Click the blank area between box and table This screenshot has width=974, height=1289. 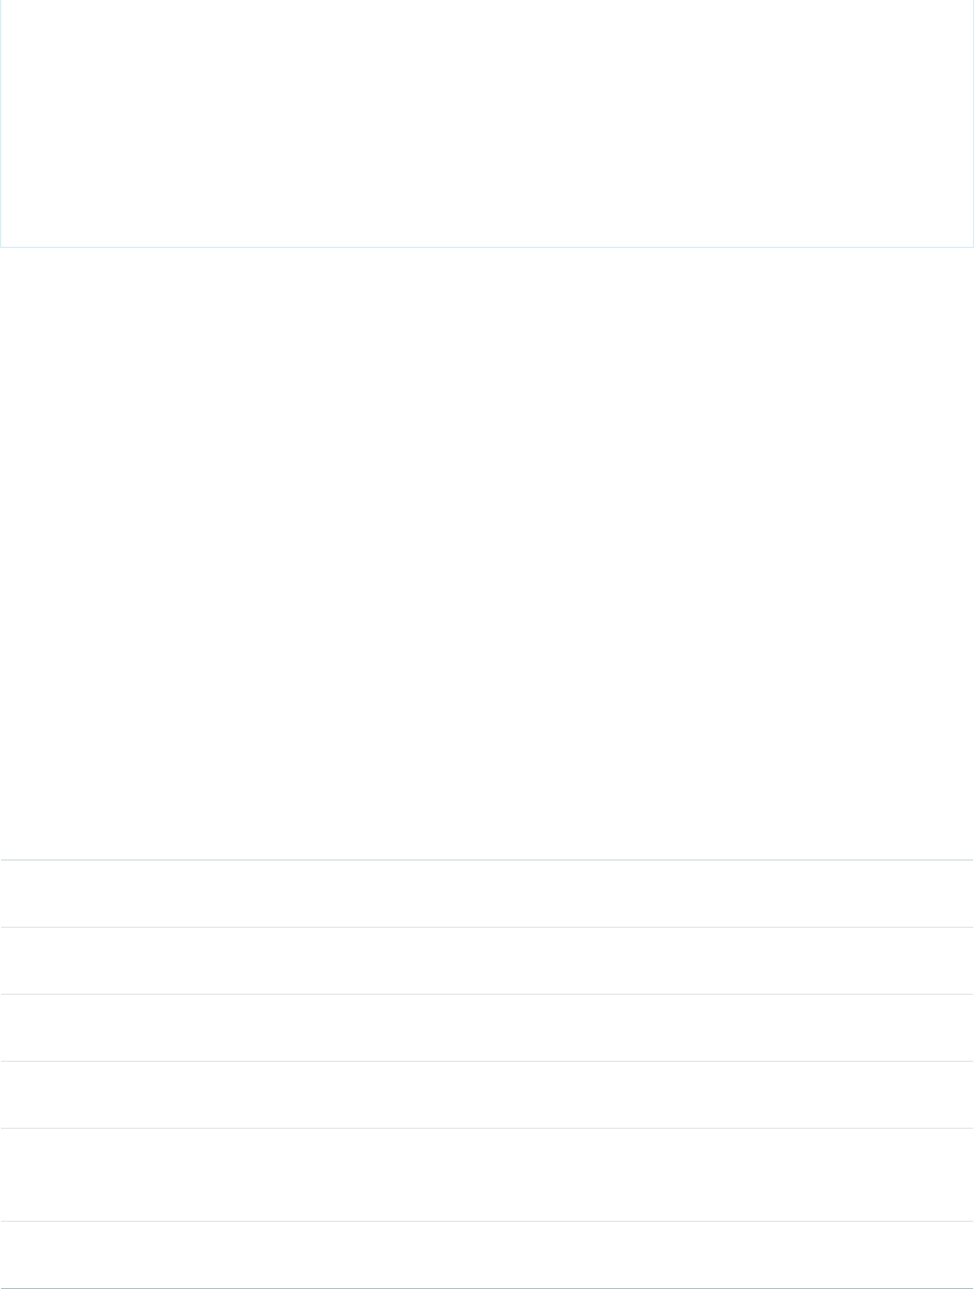pos(487,553)
